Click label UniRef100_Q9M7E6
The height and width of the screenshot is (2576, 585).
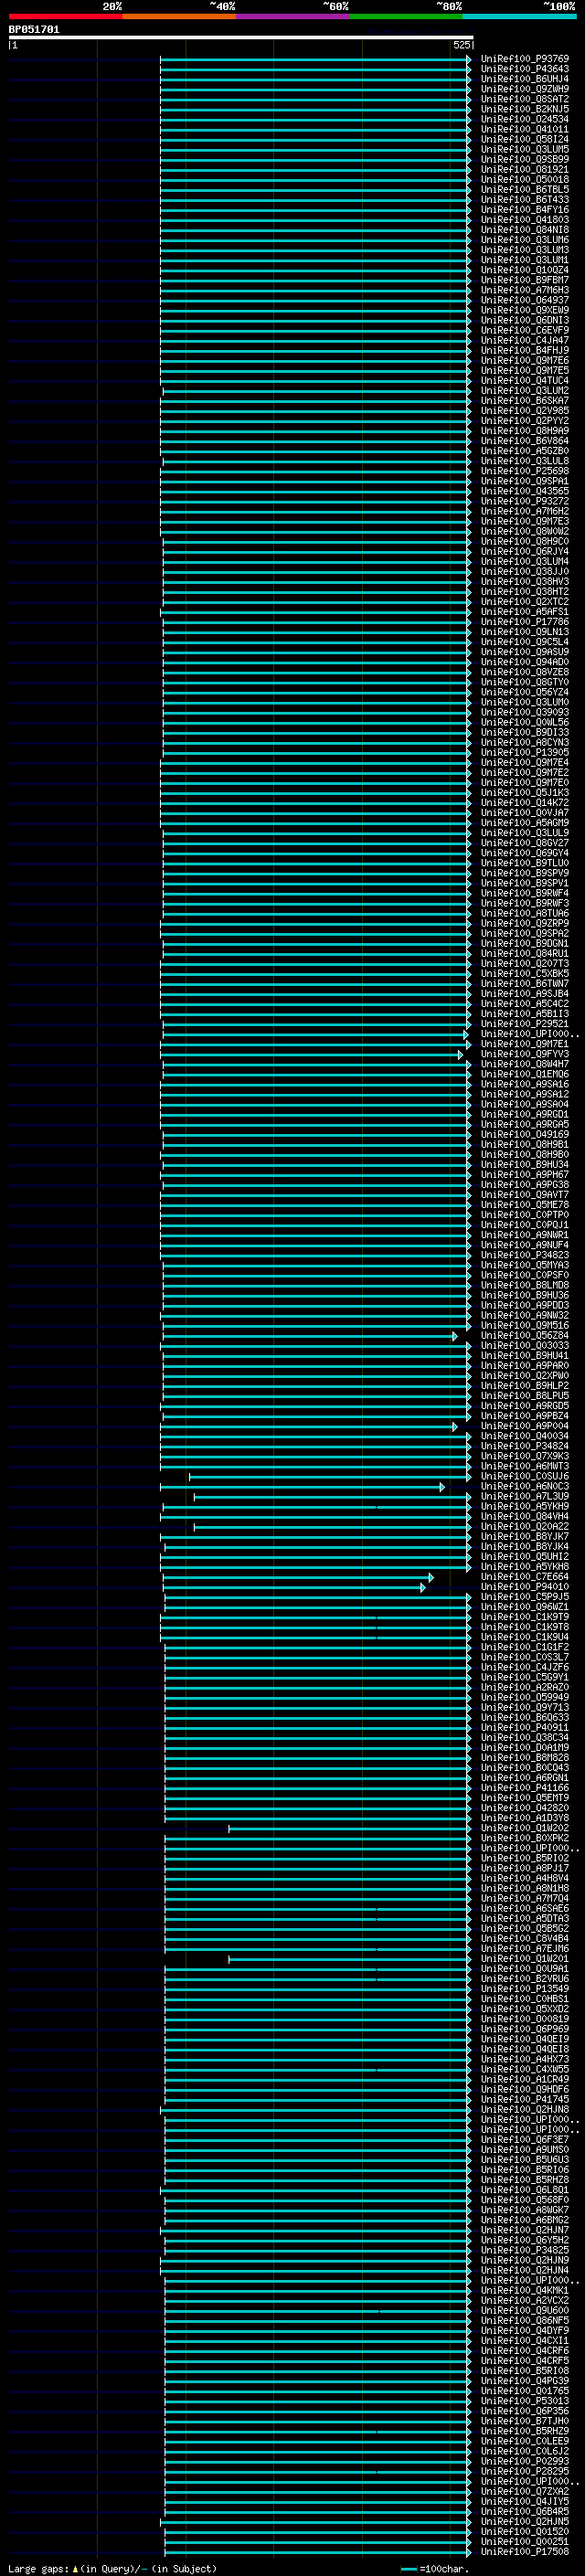tap(524, 361)
